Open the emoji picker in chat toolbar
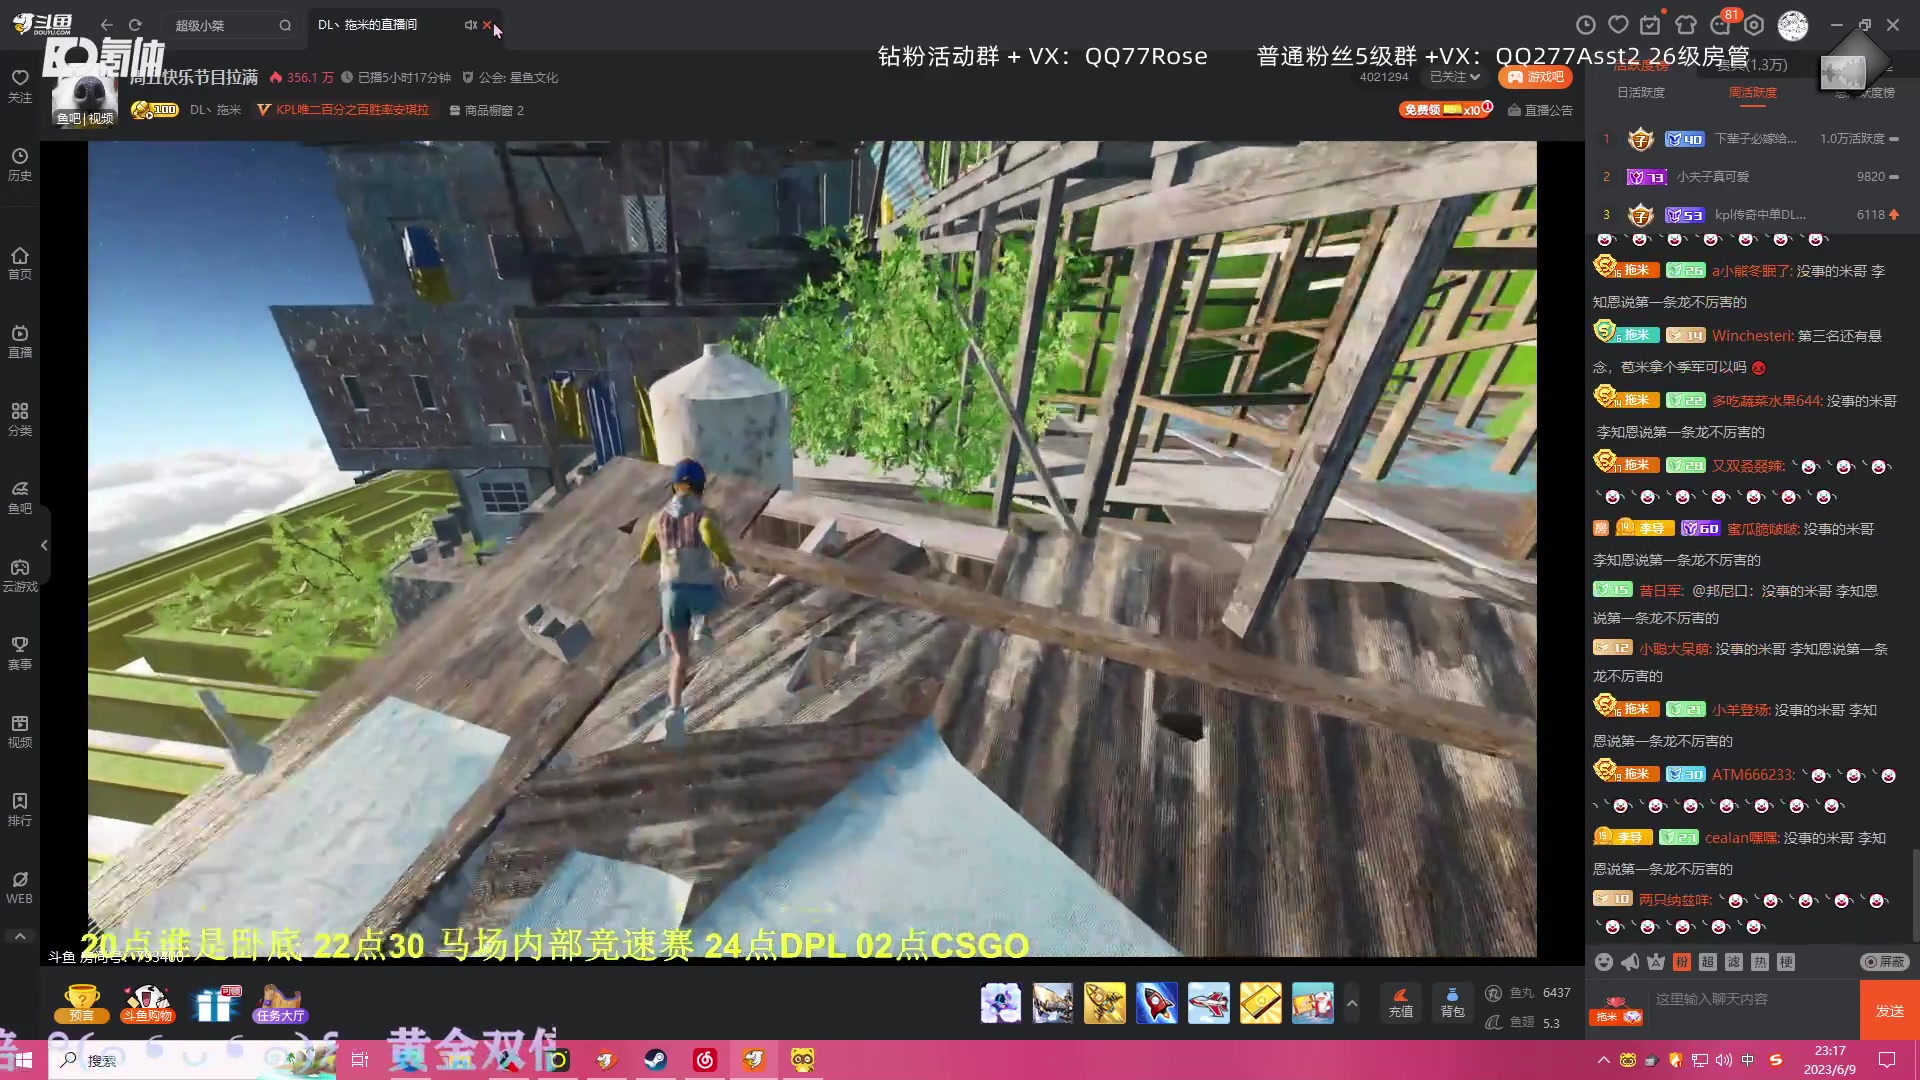Screen dimensions: 1920x1080 pos(1604,962)
